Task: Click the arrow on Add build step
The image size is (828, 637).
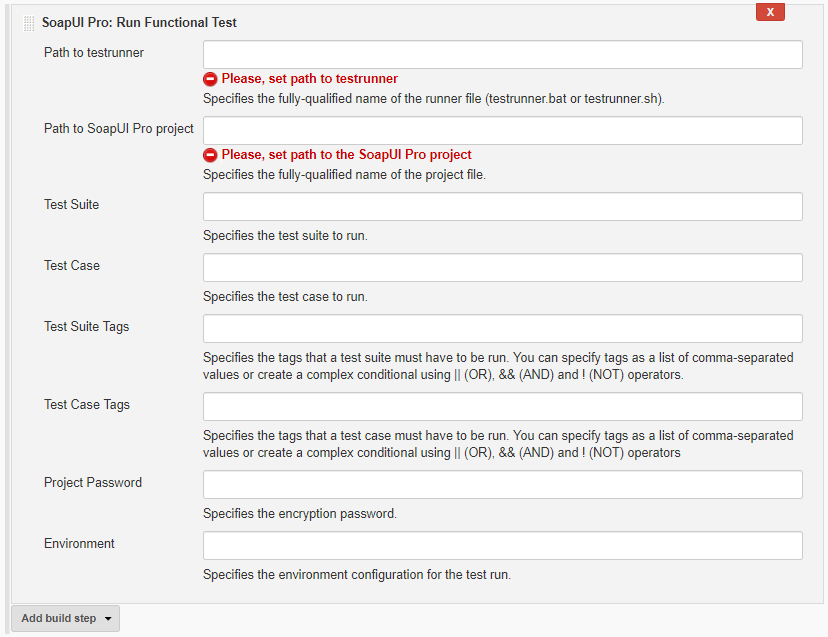Action: tap(108, 619)
